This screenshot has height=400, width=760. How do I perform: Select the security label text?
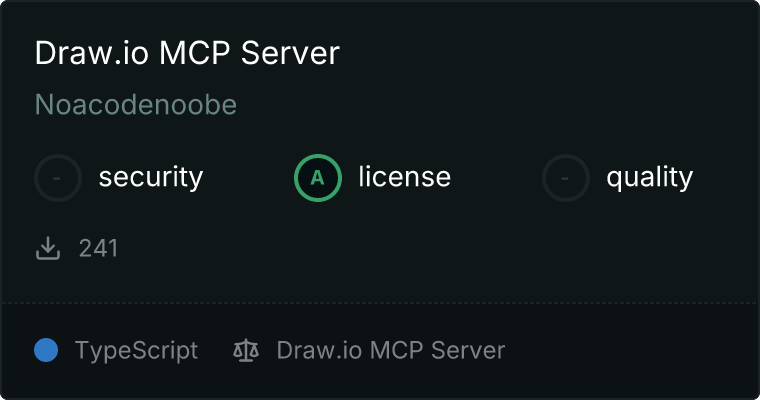pyautogui.click(x=151, y=177)
